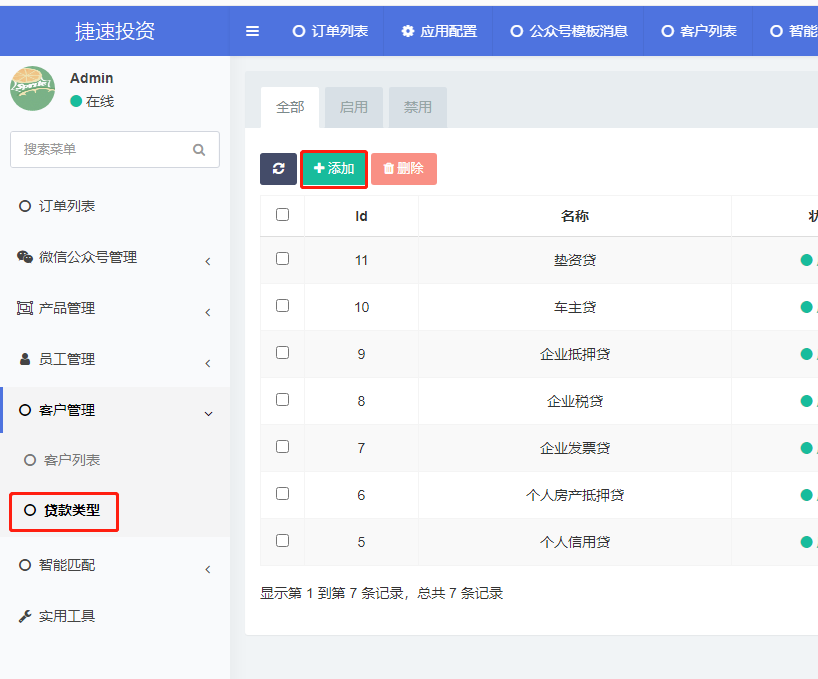
Task: Check the checkbox for row 企业税贷
Action: coord(282,399)
